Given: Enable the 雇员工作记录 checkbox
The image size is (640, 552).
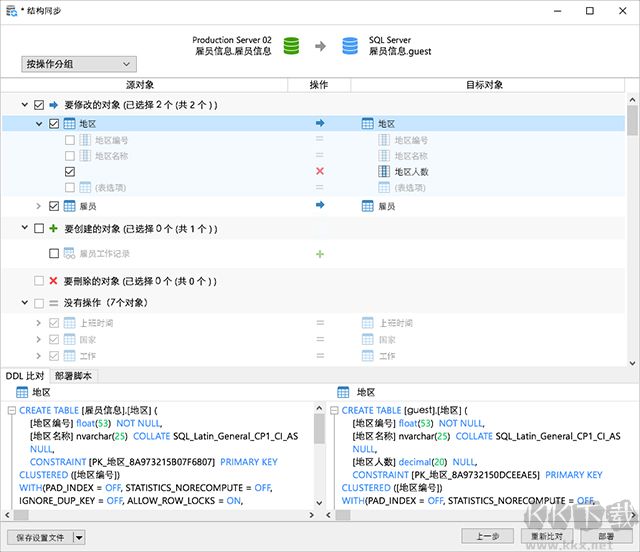Looking at the screenshot, I should click(x=54, y=254).
